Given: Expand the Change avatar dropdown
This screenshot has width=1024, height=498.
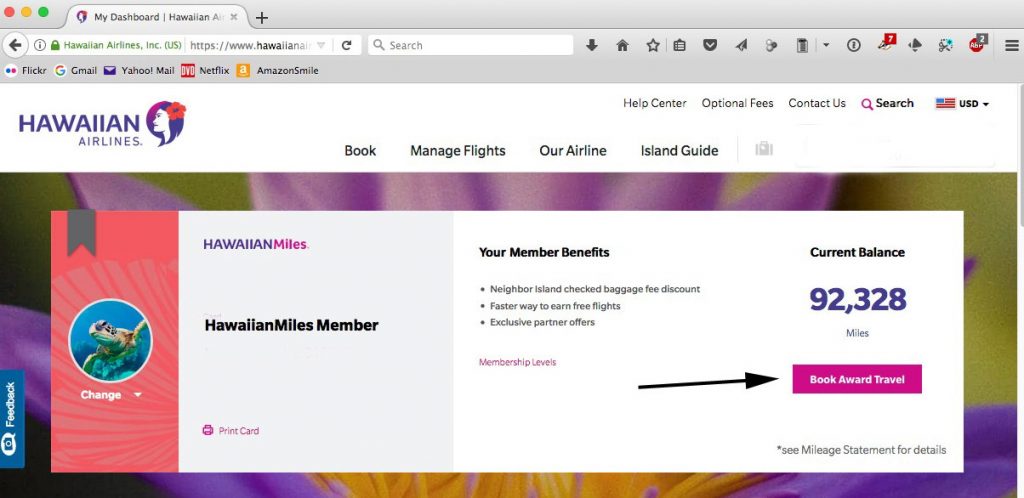Looking at the screenshot, I should 110,395.
